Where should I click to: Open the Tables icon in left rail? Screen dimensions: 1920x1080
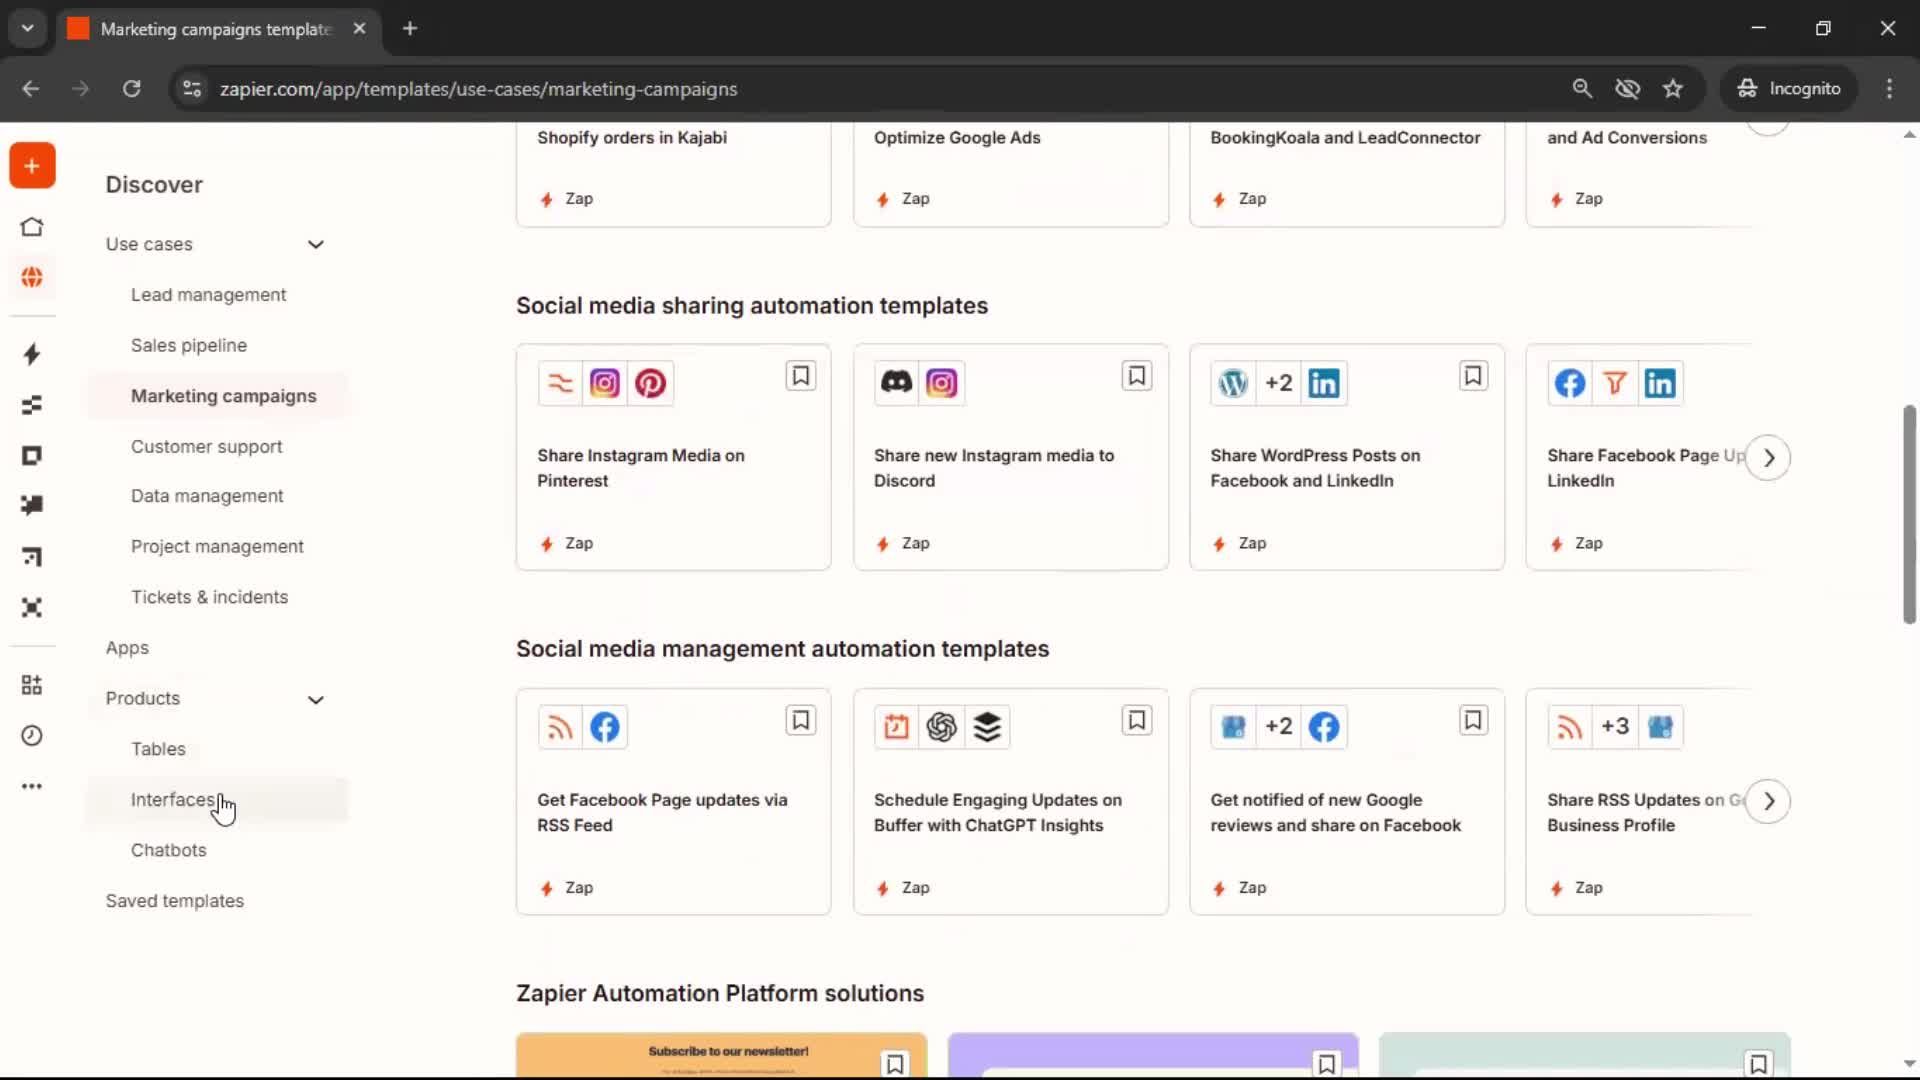tap(32, 405)
